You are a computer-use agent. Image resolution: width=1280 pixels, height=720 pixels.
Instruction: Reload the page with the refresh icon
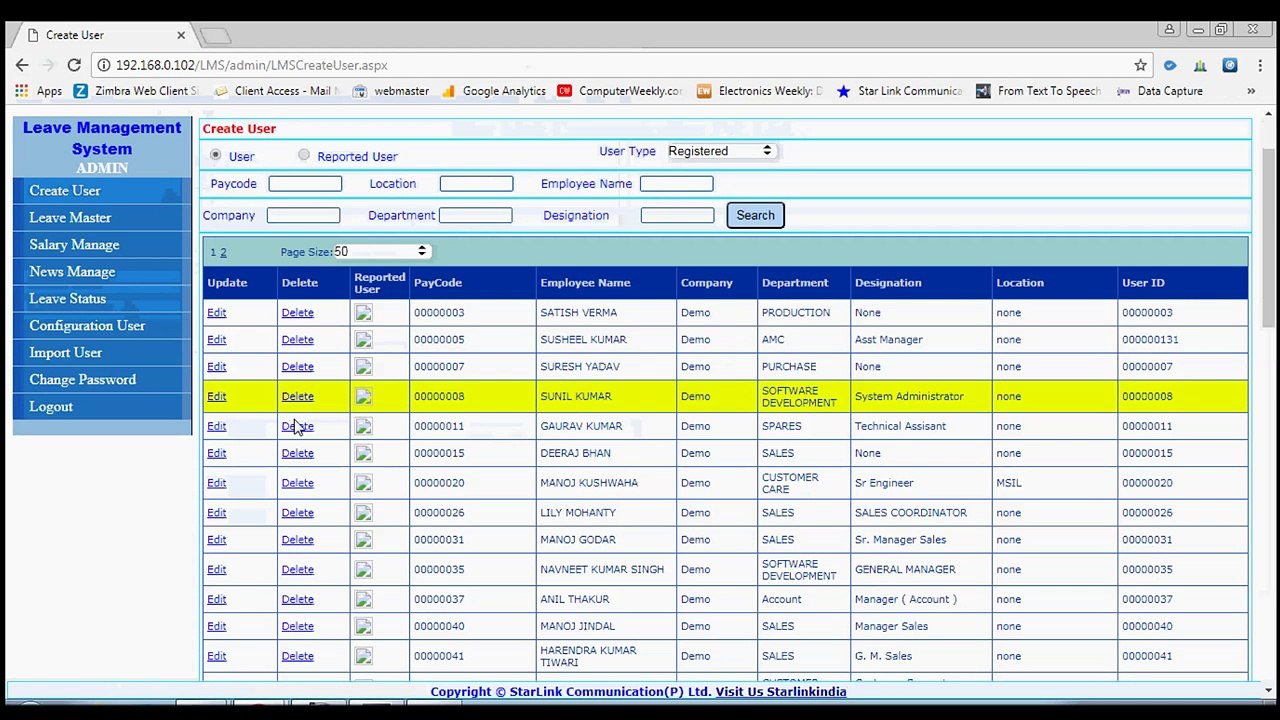[74, 65]
